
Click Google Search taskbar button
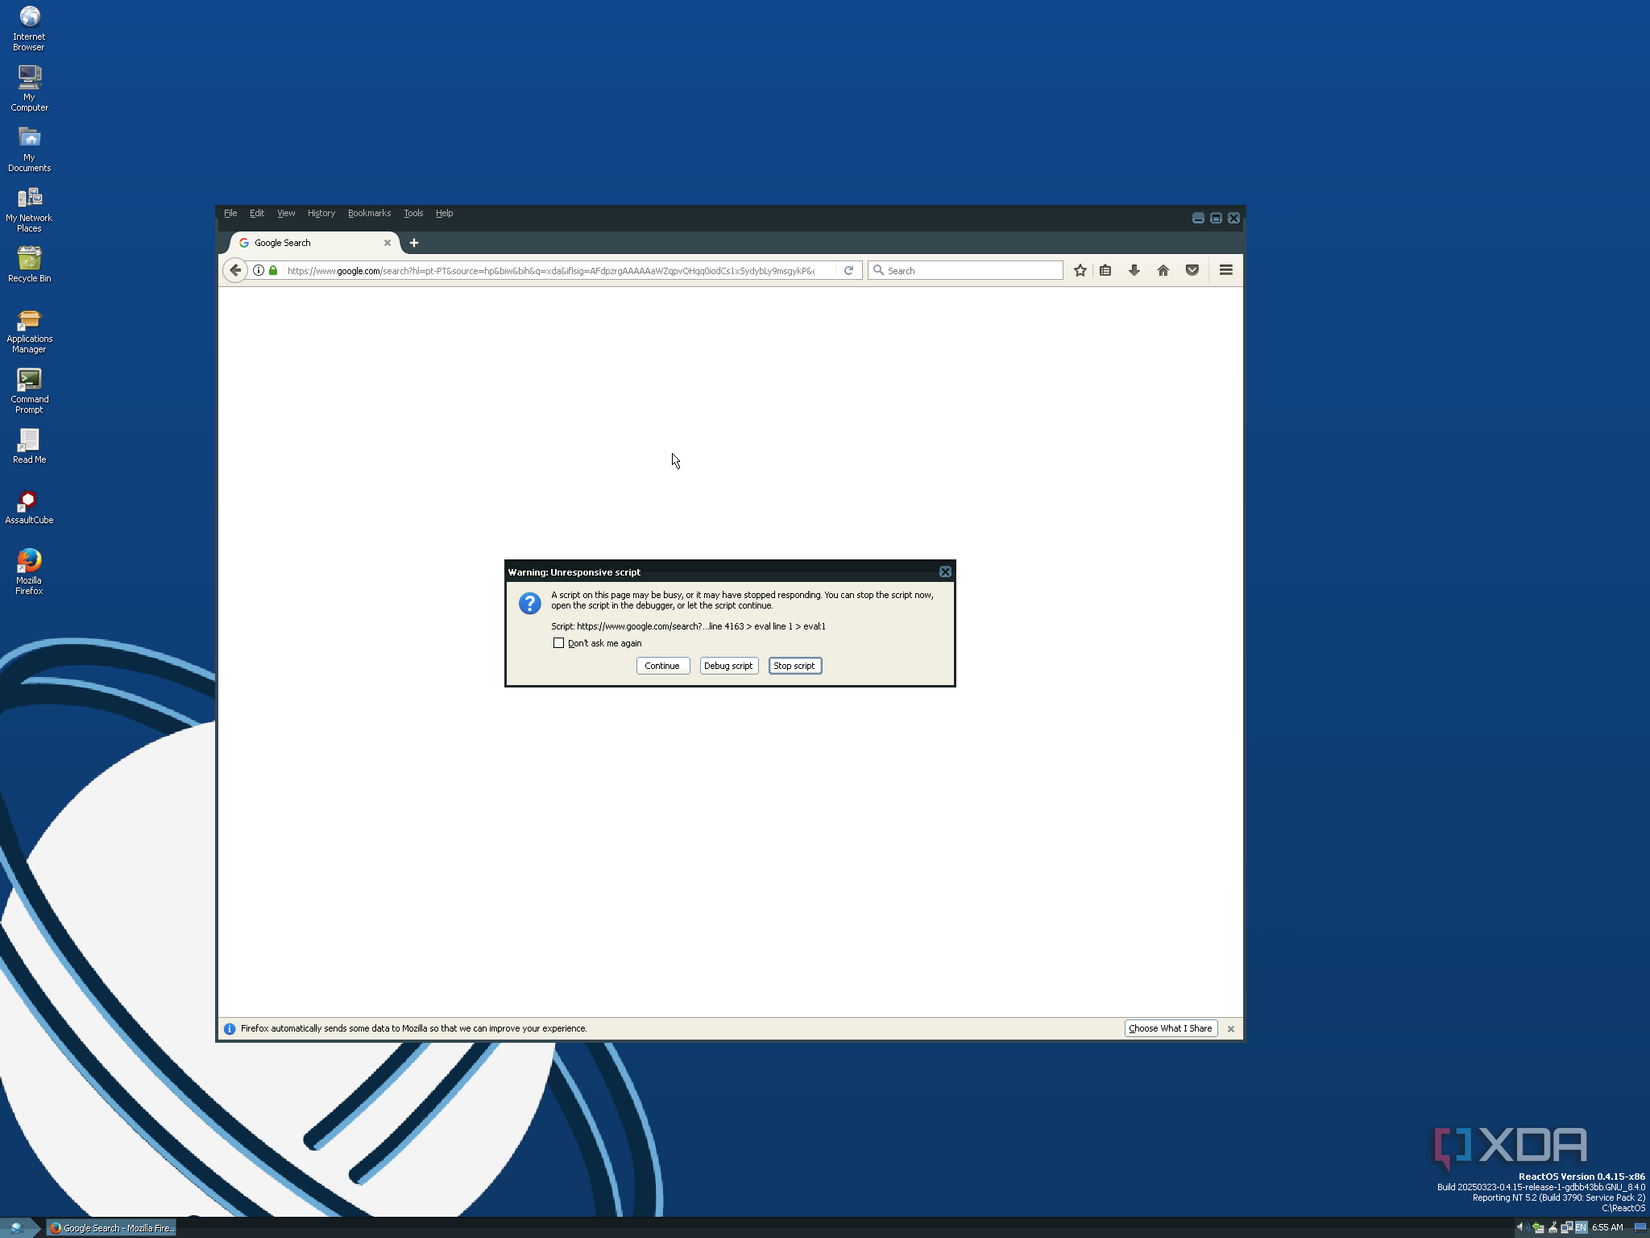(111, 1228)
